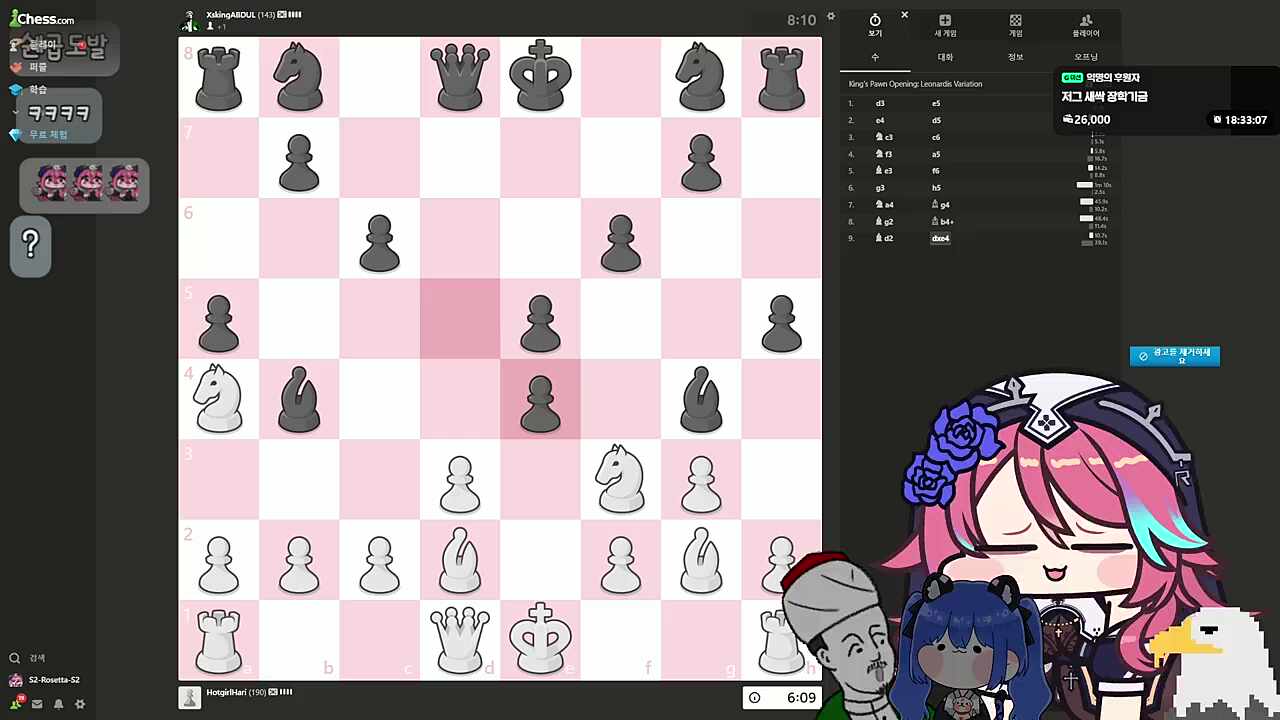Click the black bishop on b4
The height and width of the screenshot is (720, 1280).
click(299, 398)
